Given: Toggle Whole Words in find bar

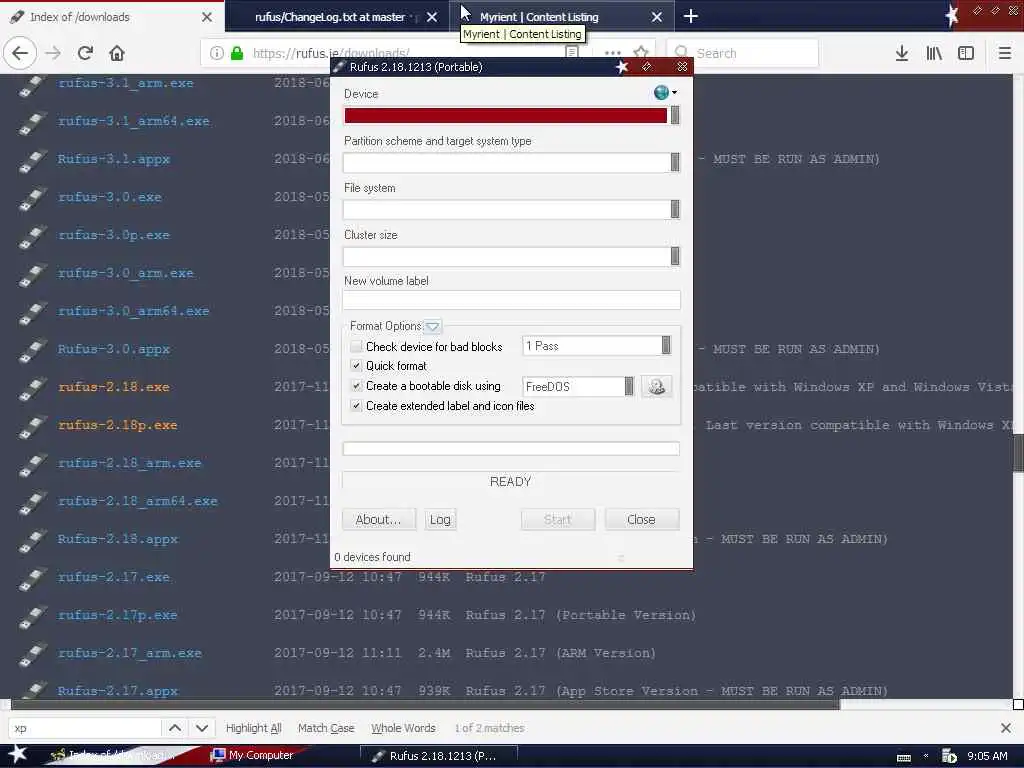Looking at the screenshot, I should tap(403, 728).
